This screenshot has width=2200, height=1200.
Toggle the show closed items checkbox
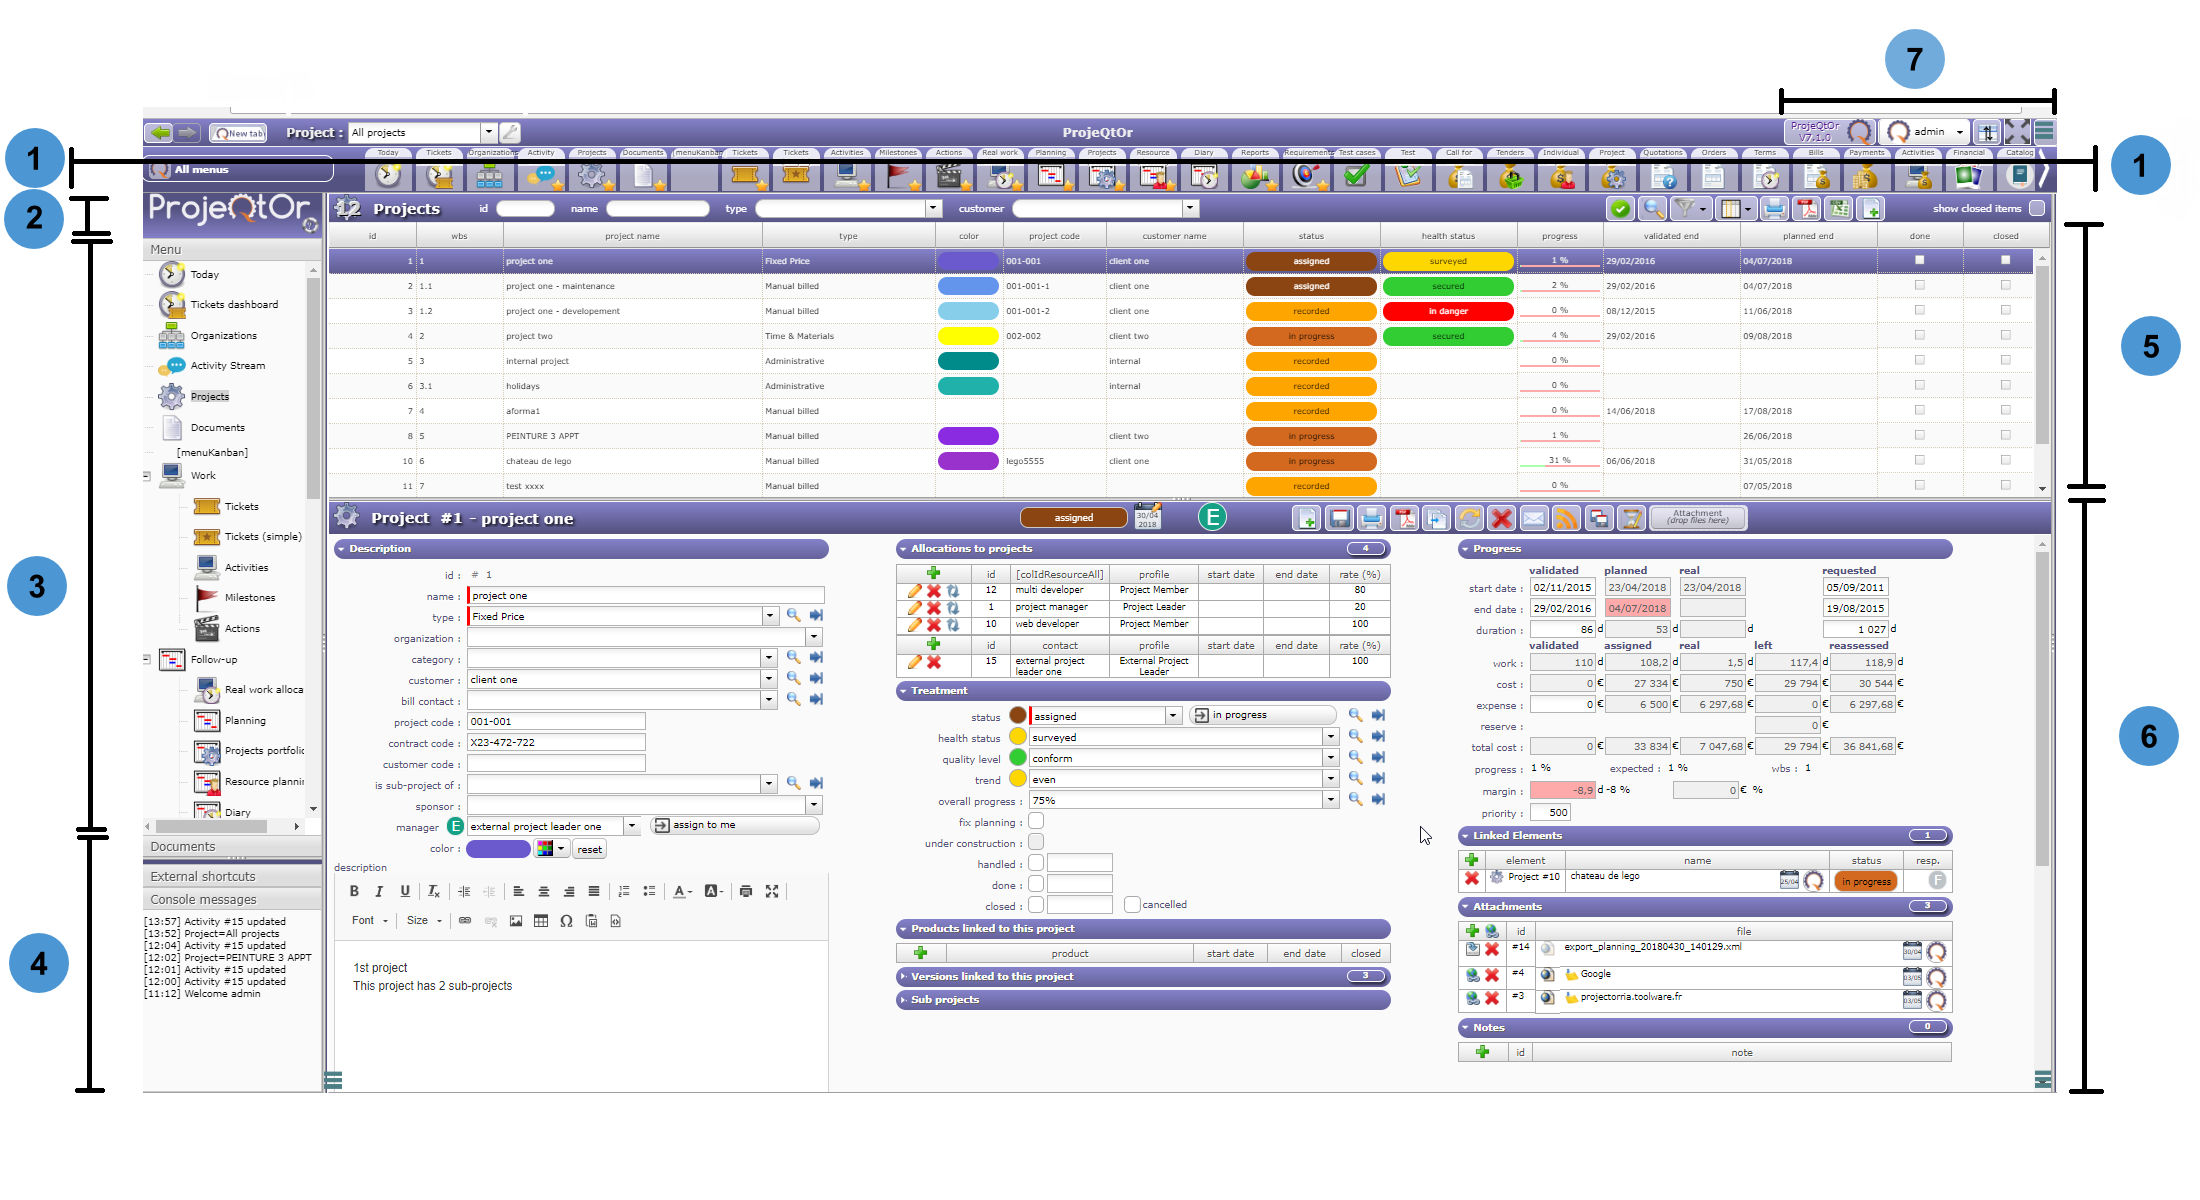(2037, 208)
